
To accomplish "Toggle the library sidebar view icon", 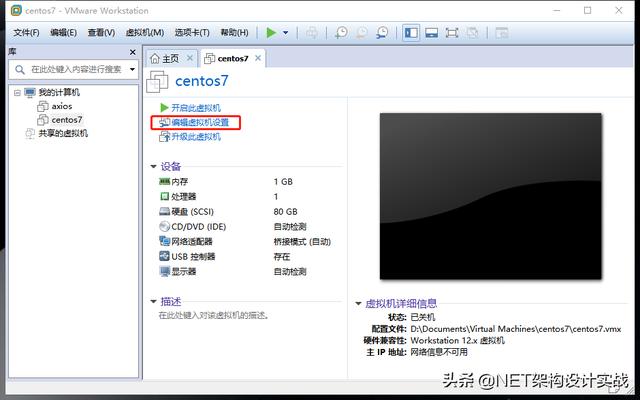I will (411, 33).
